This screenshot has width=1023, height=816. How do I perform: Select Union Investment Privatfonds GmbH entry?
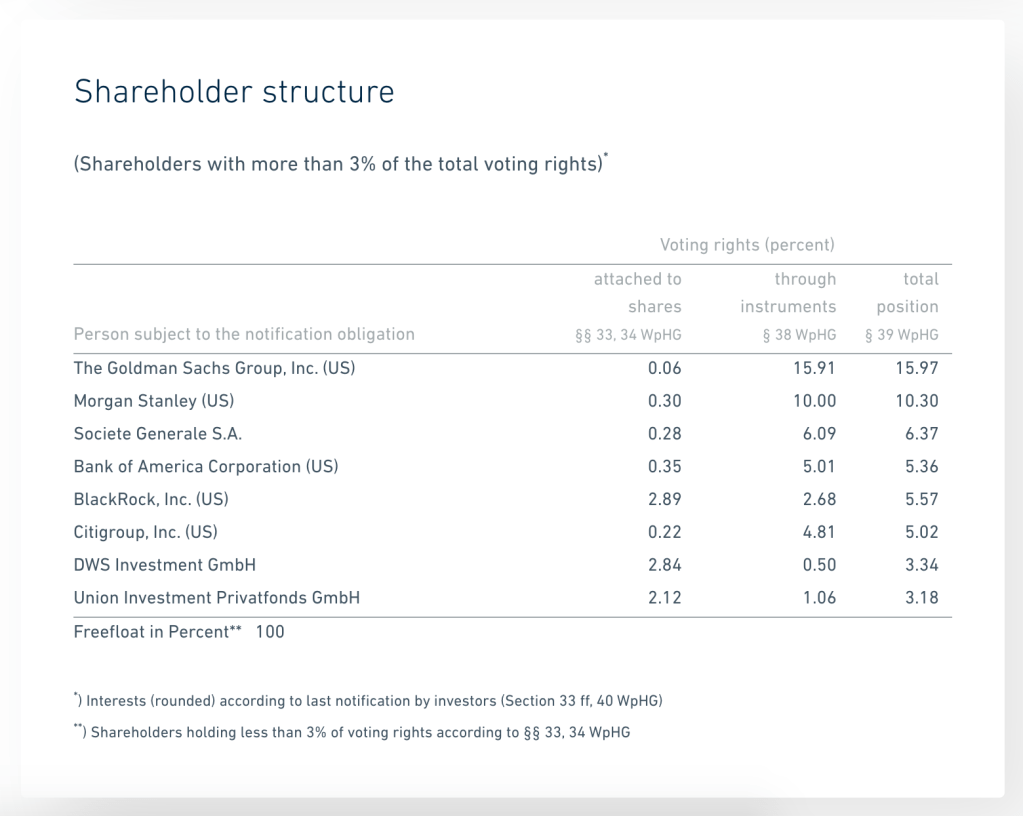(x=217, y=598)
